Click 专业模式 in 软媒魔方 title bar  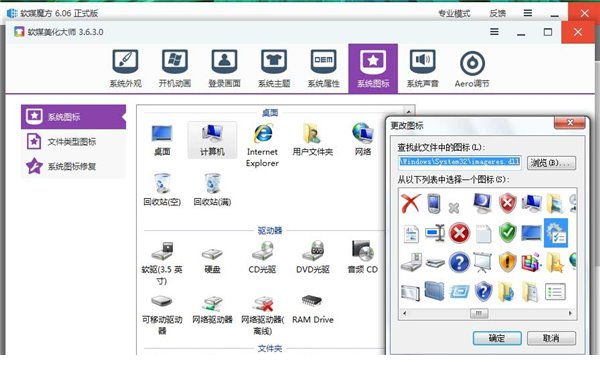(454, 13)
